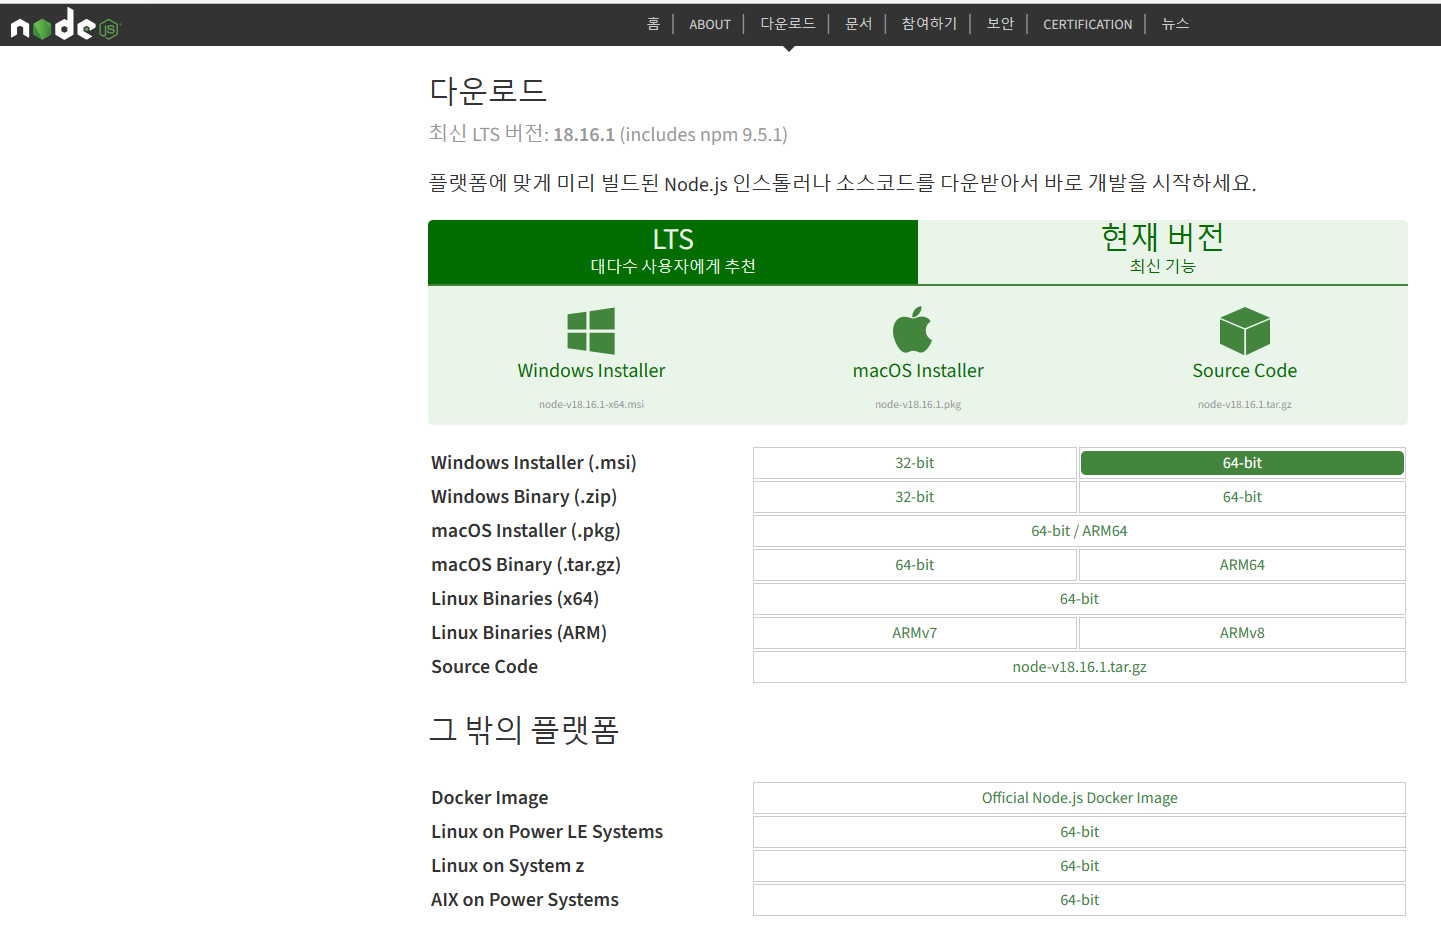Click the macOS Installer text link

coord(918,371)
